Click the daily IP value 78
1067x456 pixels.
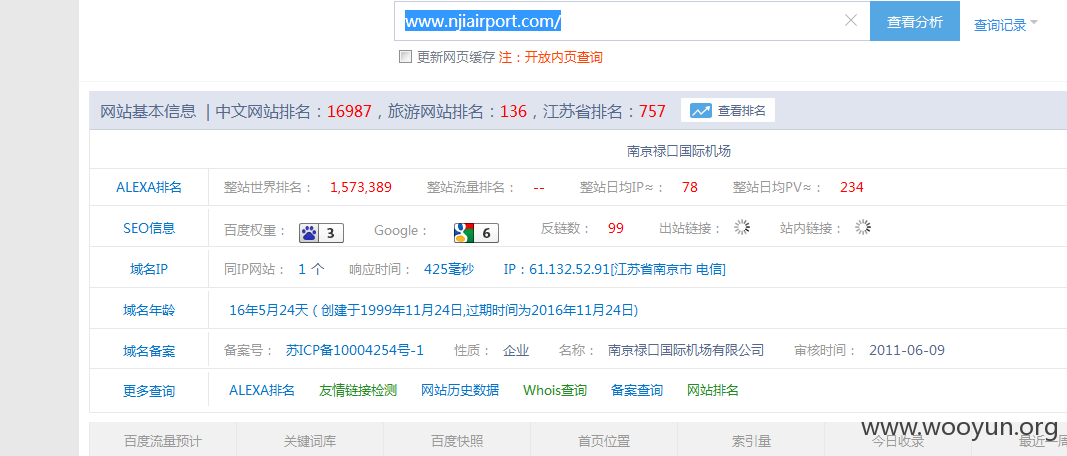(x=690, y=187)
